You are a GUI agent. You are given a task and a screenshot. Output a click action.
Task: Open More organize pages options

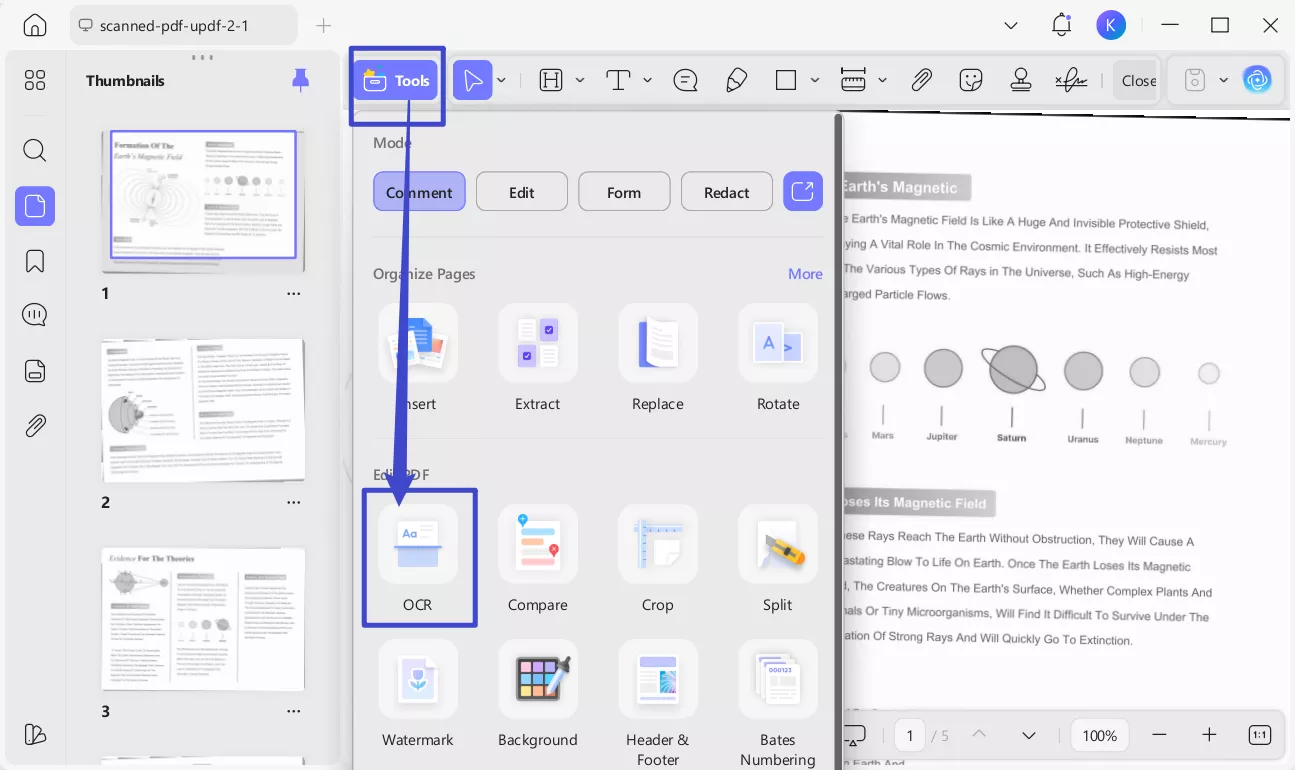tap(805, 274)
